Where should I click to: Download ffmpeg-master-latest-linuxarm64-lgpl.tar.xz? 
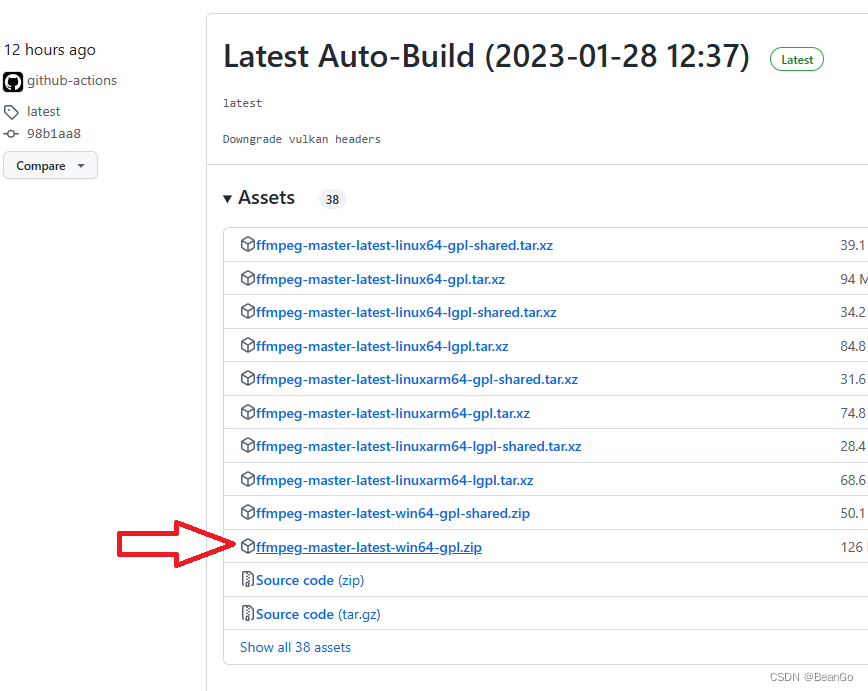(x=394, y=480)
